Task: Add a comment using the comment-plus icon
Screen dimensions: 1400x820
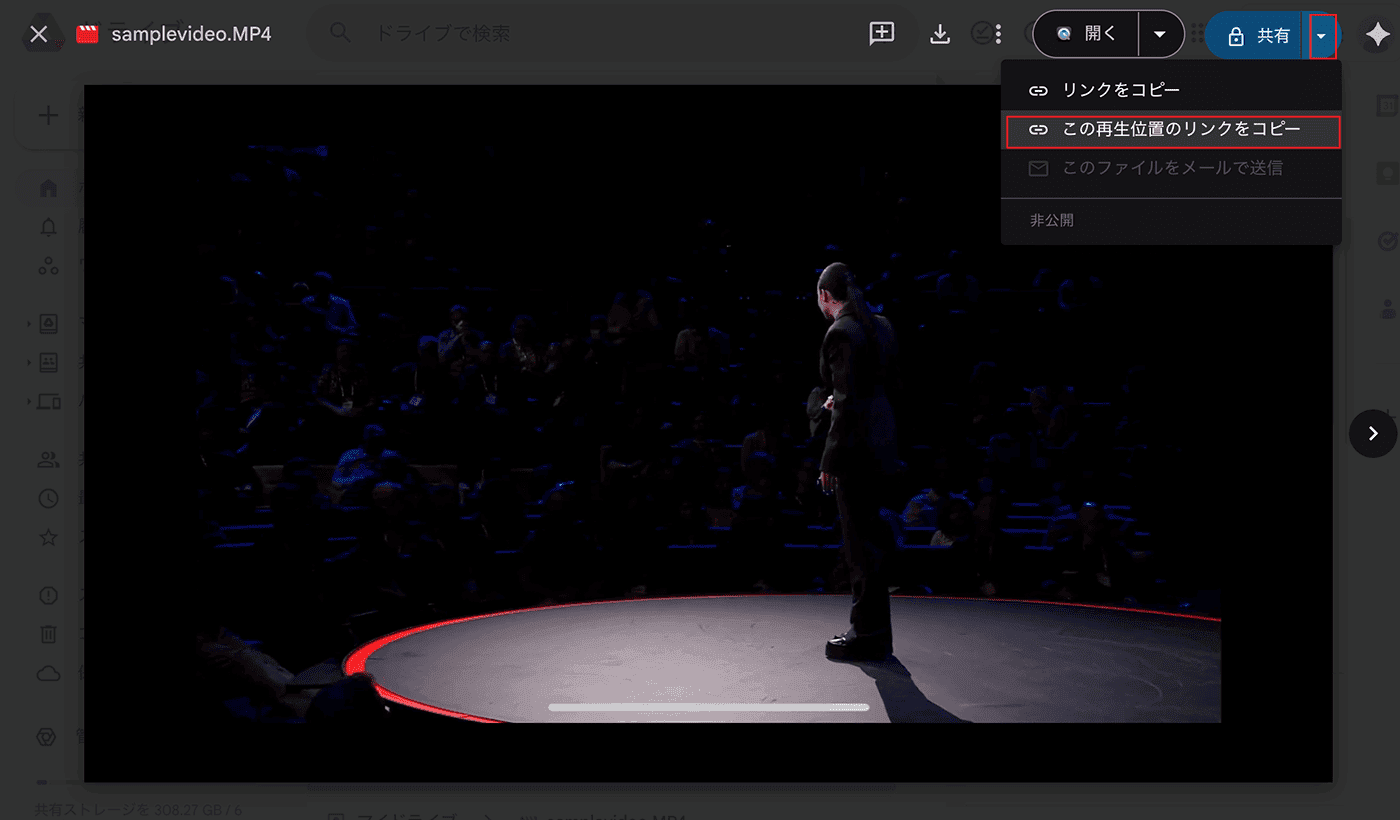Action: click(882, 34)
